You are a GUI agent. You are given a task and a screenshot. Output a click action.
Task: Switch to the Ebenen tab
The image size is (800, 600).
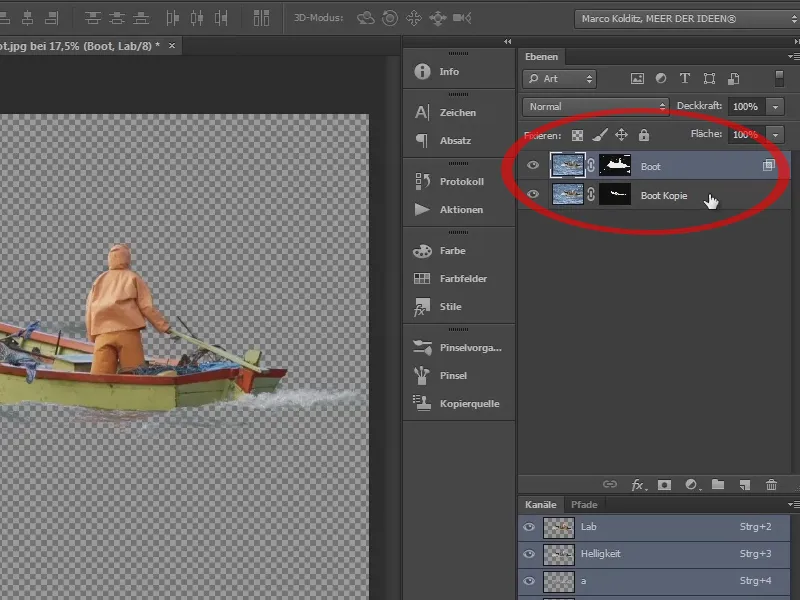[x=541, y=57]
